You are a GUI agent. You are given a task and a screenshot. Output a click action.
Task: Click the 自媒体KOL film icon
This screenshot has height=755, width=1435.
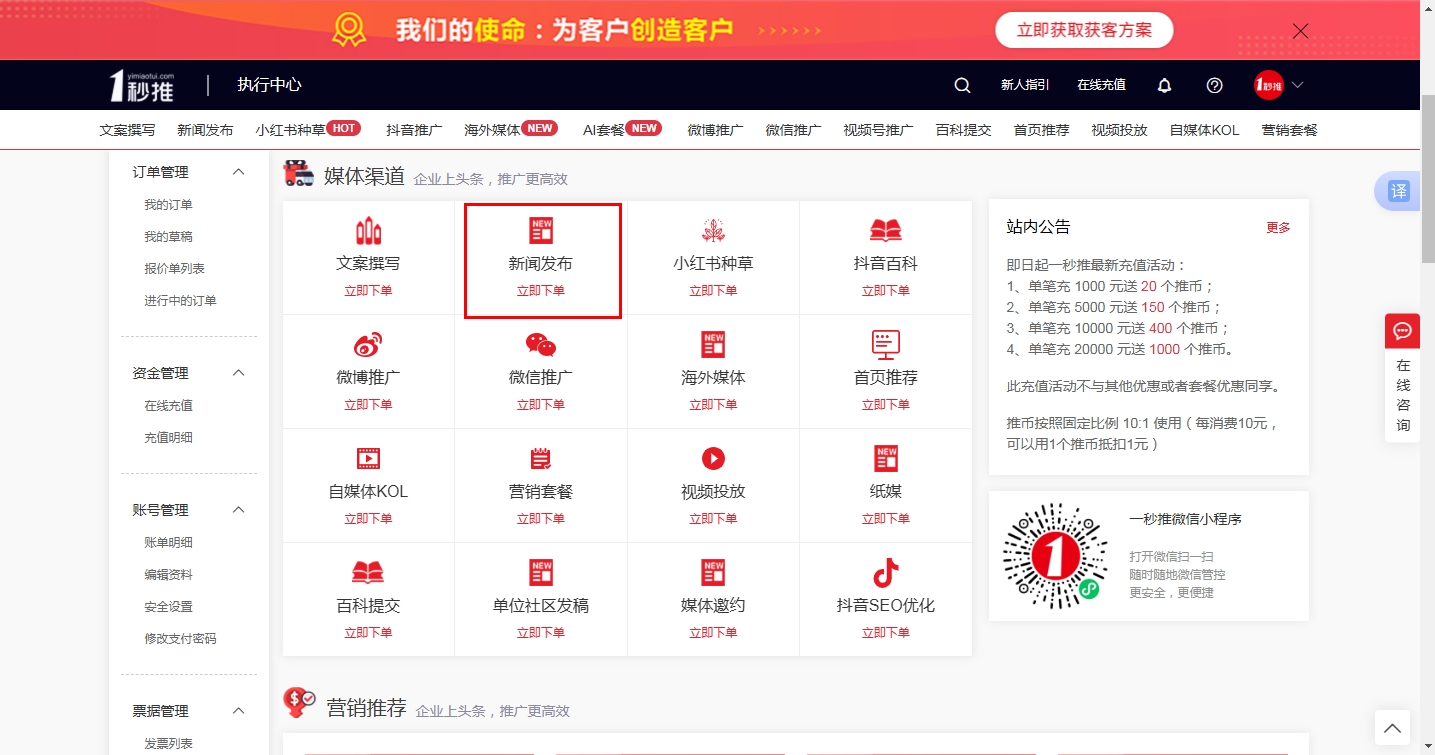[x=368, y=458]
